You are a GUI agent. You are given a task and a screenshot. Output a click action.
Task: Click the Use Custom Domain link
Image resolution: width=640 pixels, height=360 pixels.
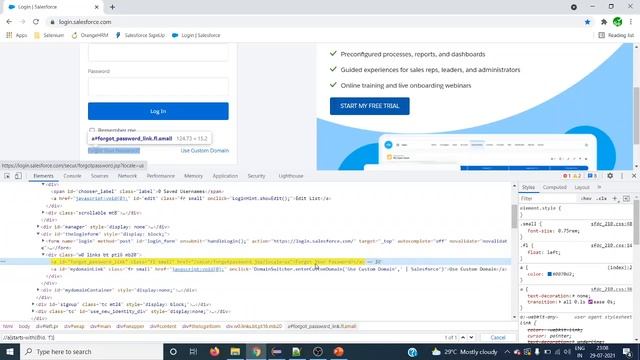coord(204,151)
